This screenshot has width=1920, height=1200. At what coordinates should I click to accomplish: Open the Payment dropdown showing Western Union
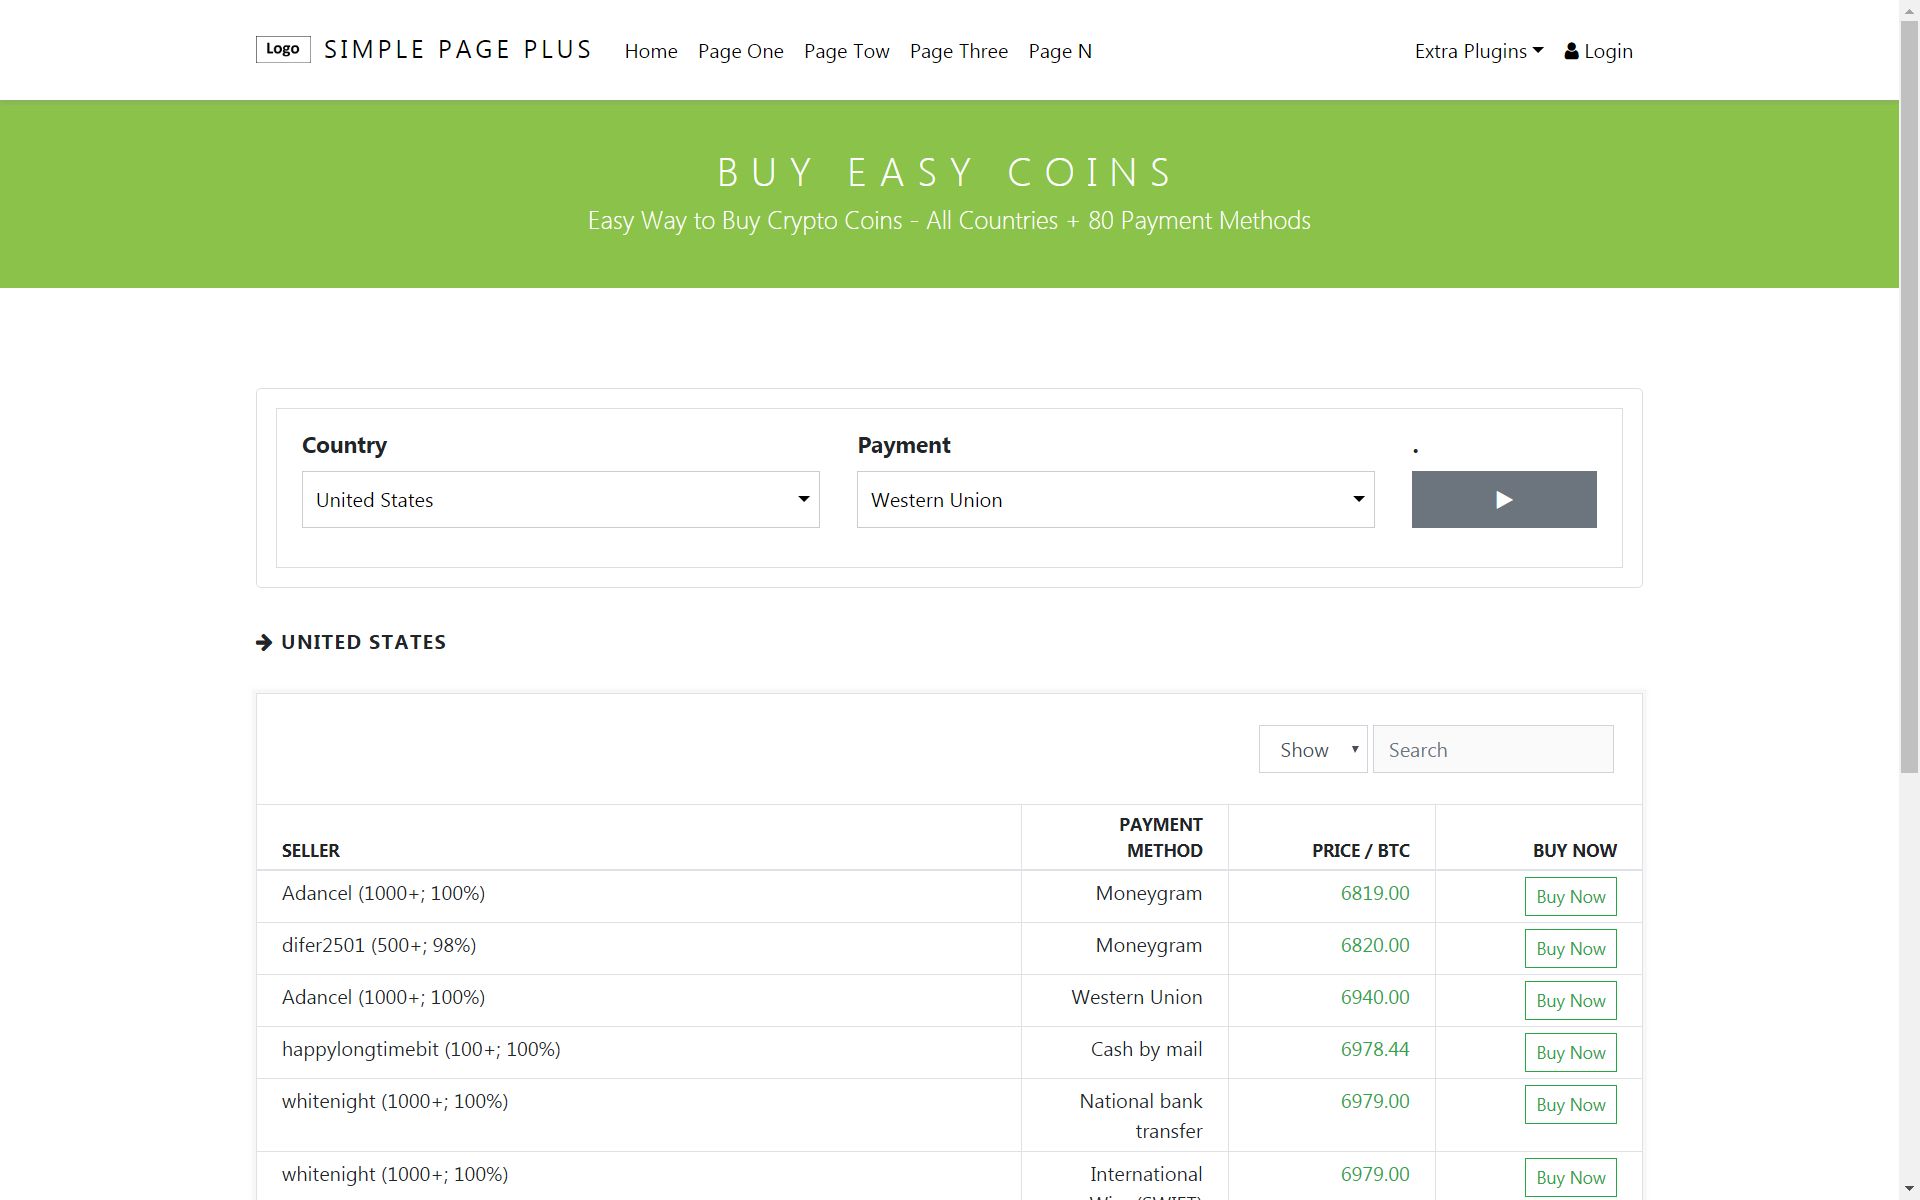coord(1115,500)
